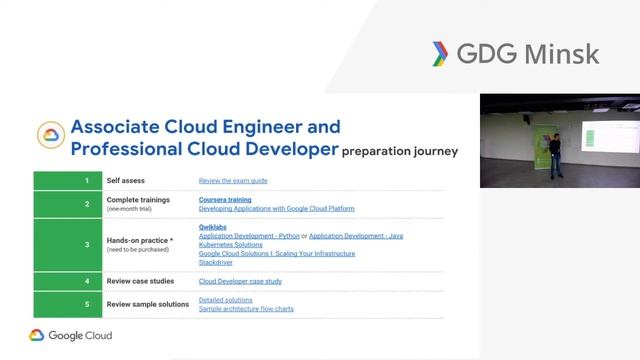Select the 'Review sample solutions' step label
This screenshot has height=360, width=640.
tap(148, 304)
